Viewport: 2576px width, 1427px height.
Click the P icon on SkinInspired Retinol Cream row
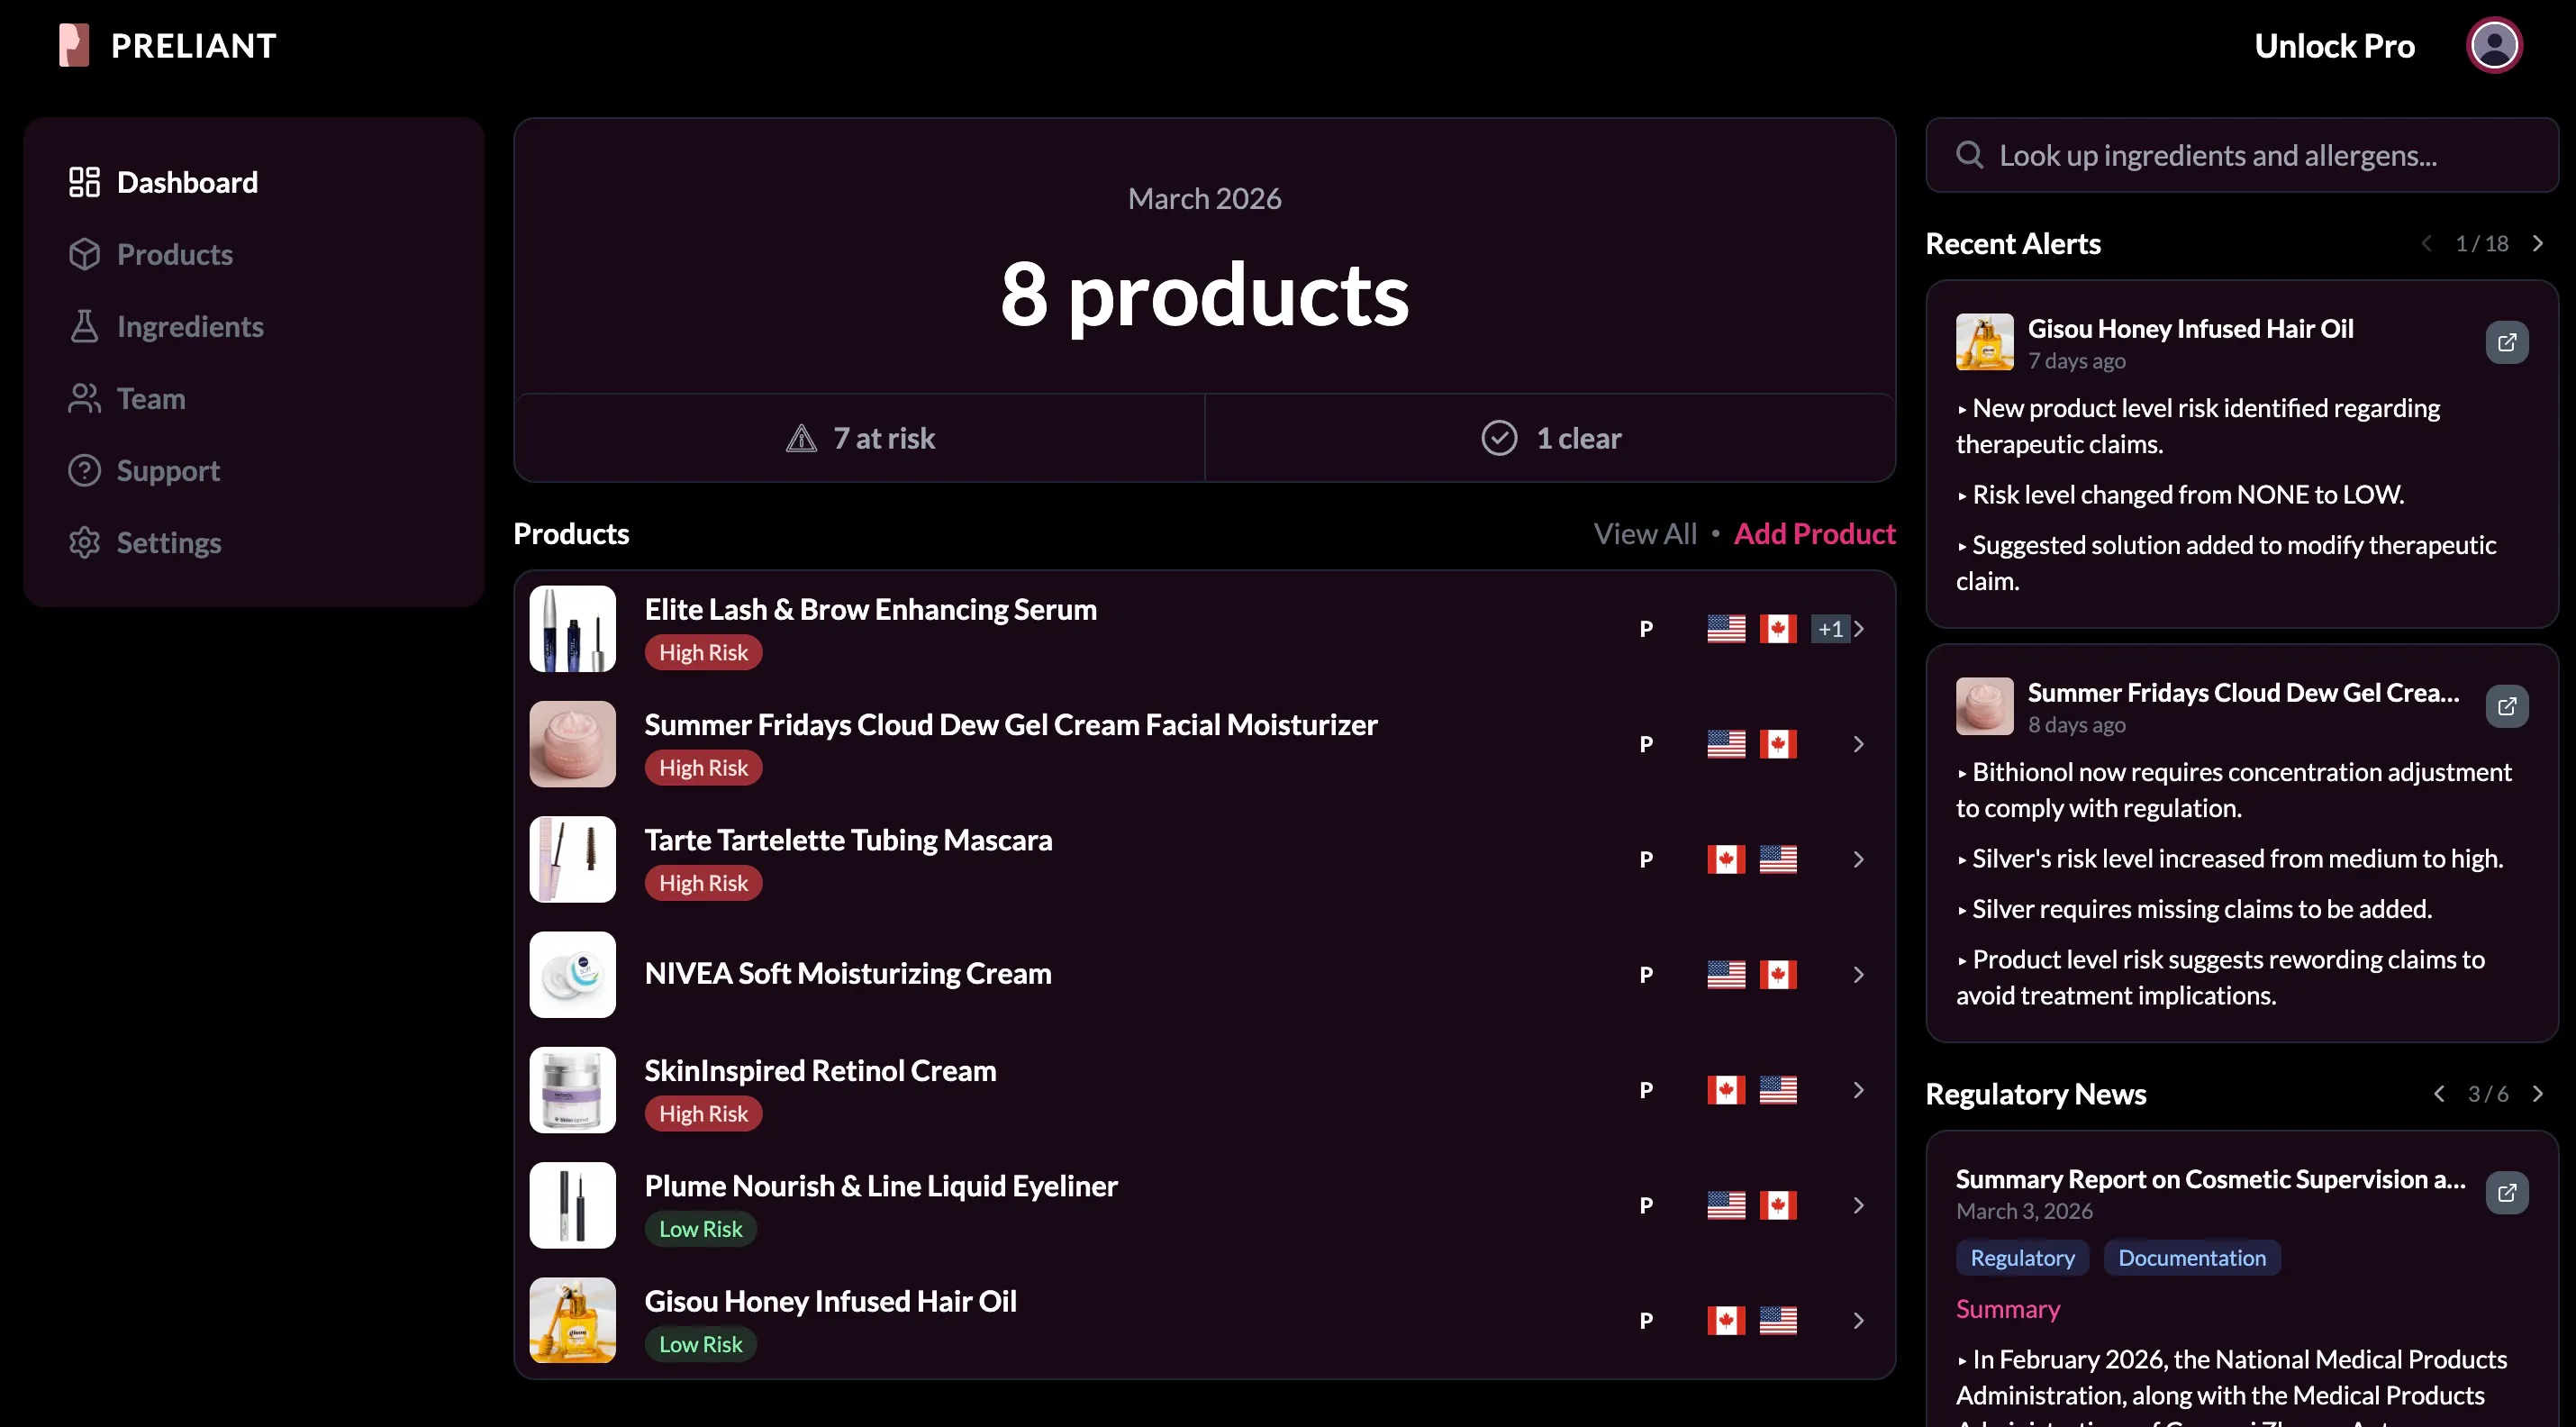(x=1646, y=1090)
